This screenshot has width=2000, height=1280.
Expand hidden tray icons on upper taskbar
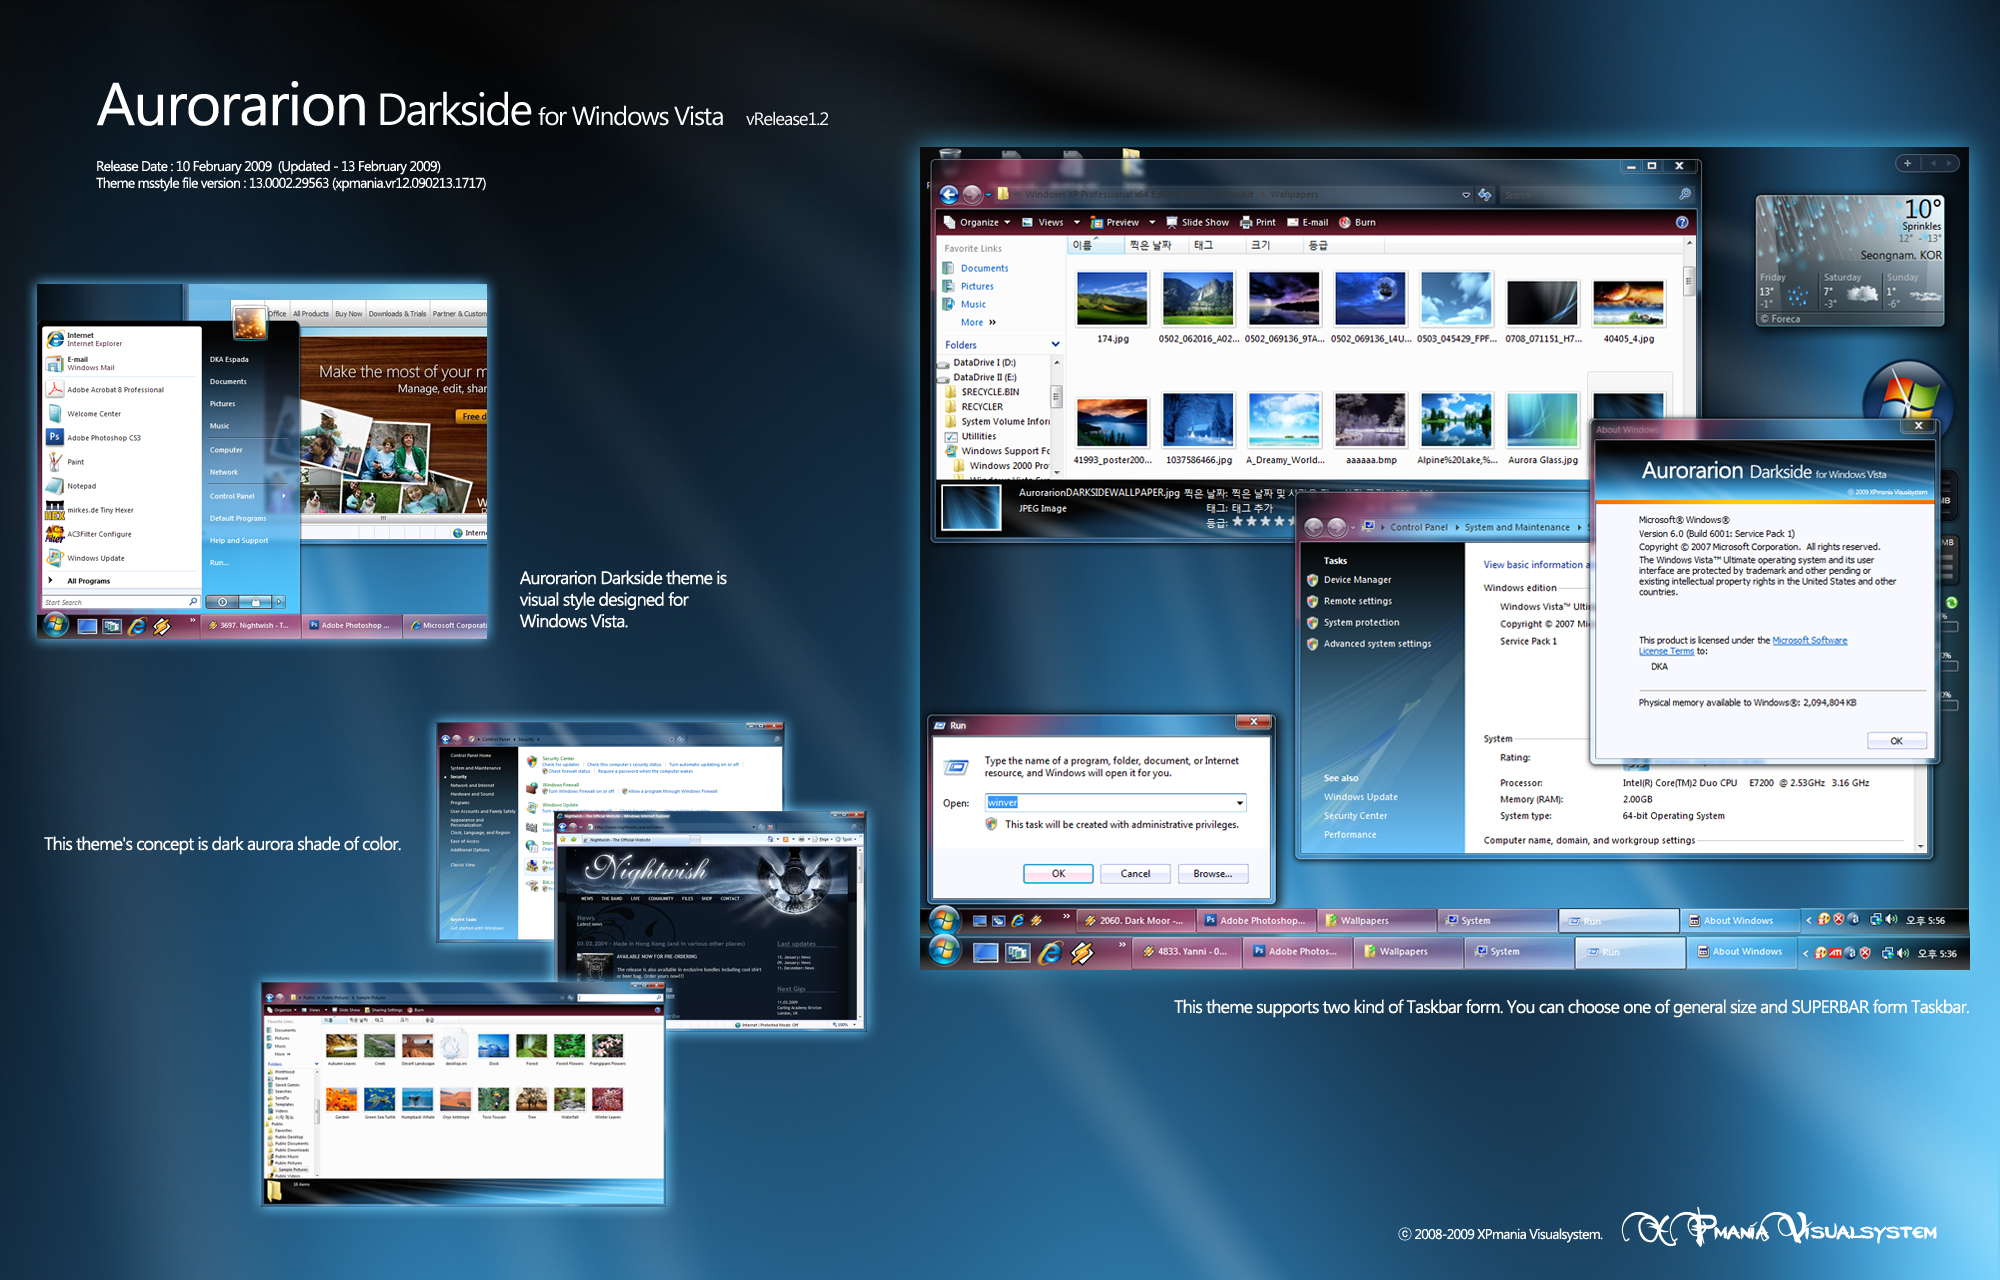(x=1808, y=920)
